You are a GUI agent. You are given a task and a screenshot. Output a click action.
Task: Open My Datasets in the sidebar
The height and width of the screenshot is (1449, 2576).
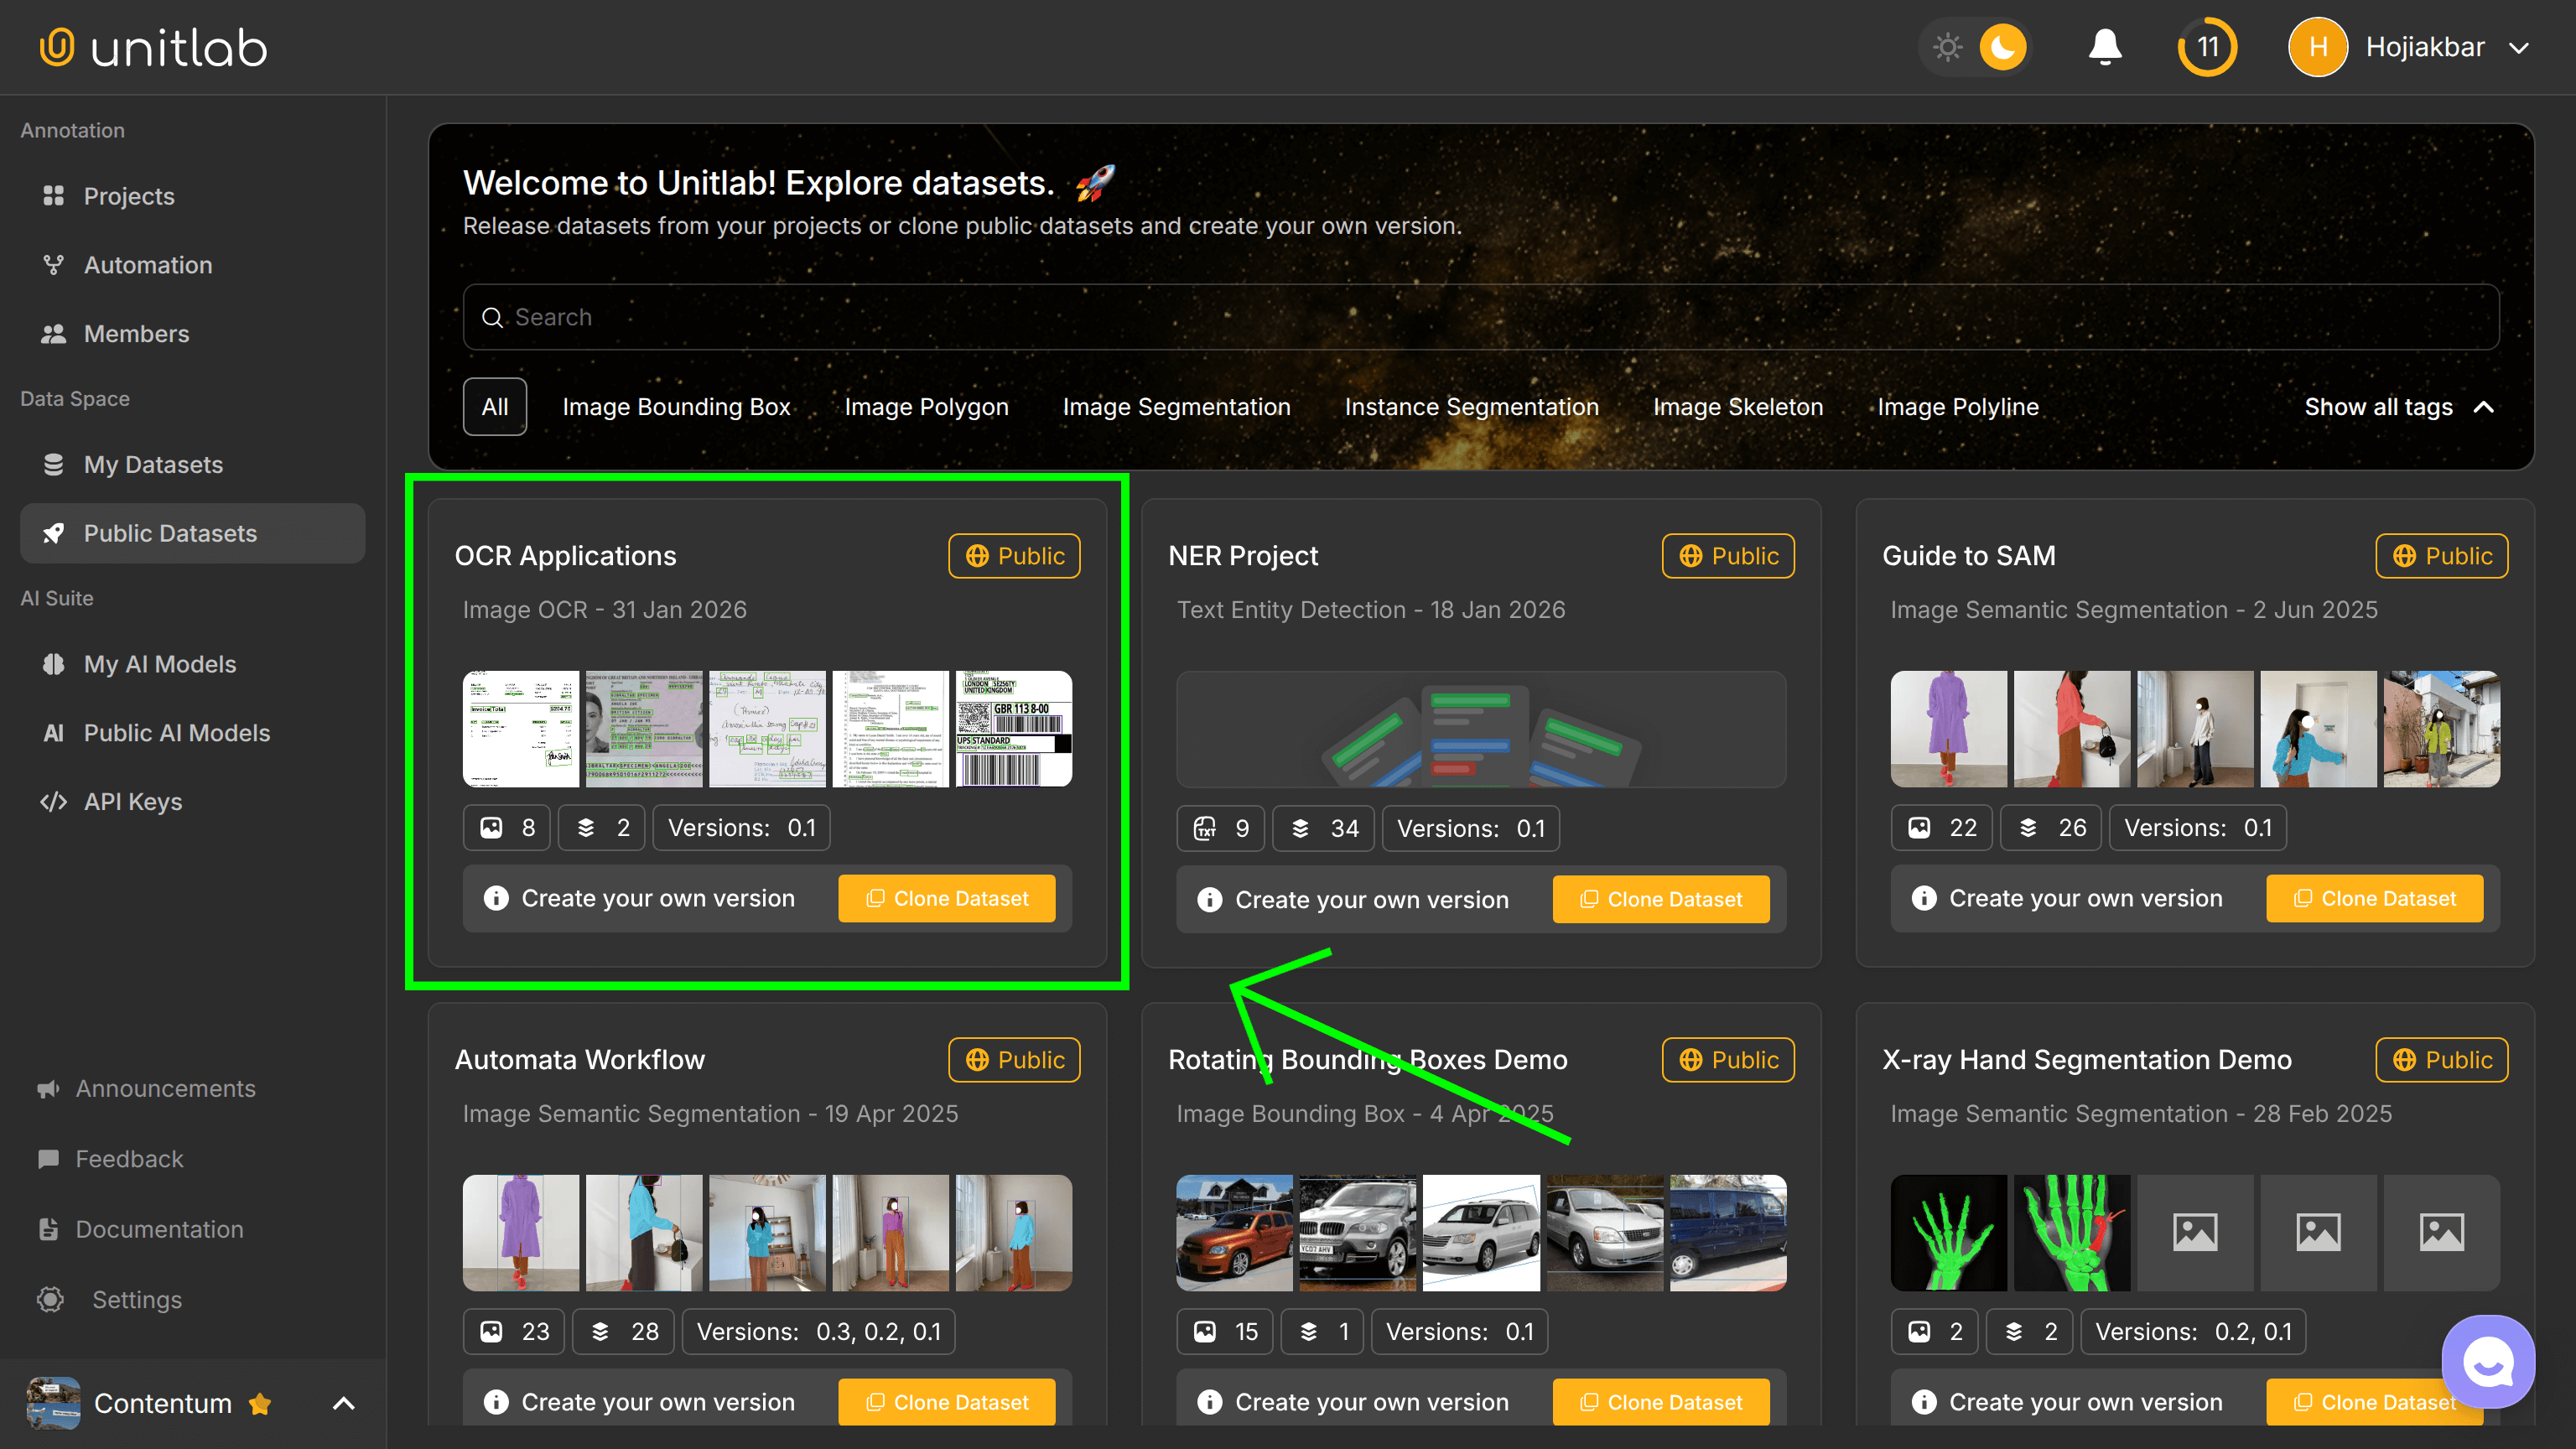pos(153,465)
